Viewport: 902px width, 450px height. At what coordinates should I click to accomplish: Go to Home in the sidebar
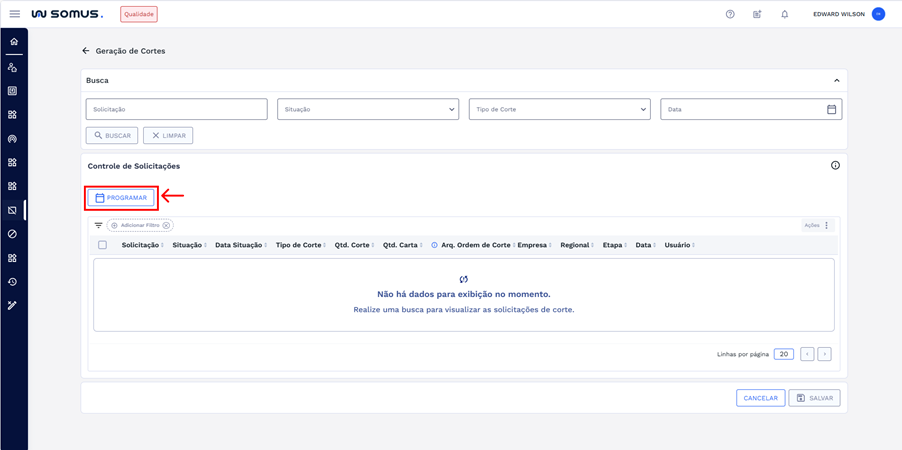click(13, 42)
